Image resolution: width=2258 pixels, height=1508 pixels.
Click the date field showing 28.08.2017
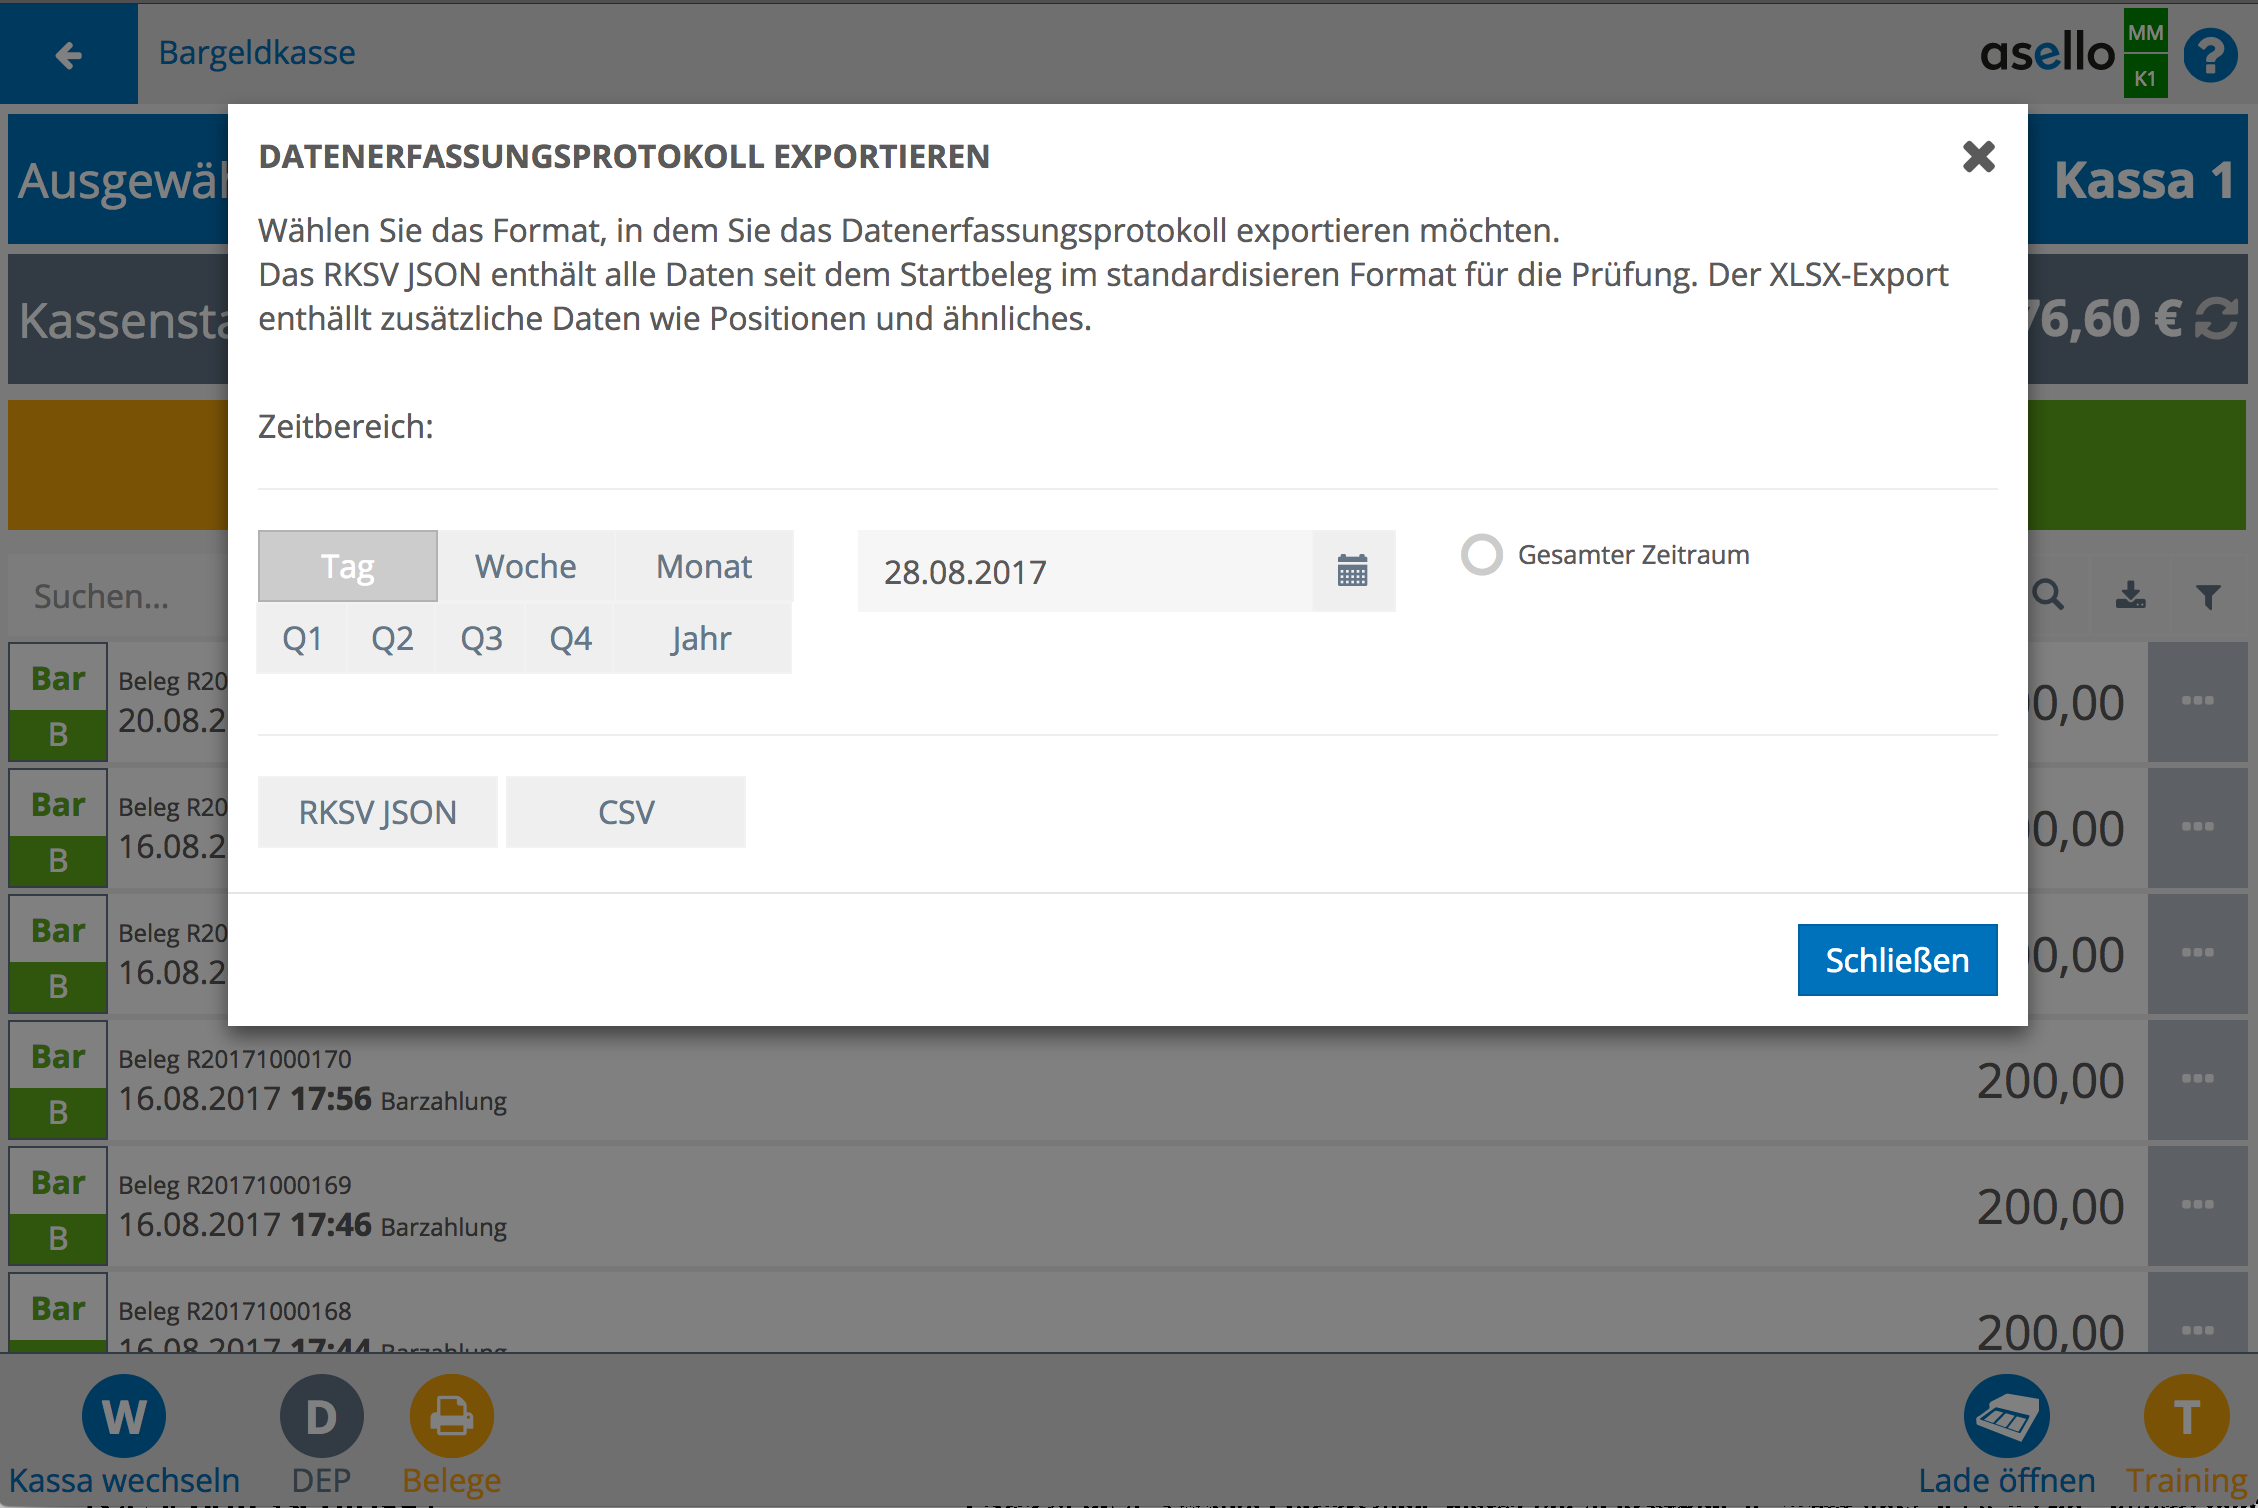(x=1084, y=572)
